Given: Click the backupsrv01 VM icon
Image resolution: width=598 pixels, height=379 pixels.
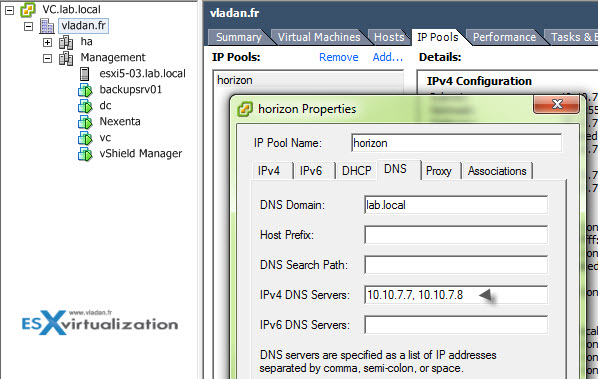Looking at the screenshot, I should click(85, 90).
